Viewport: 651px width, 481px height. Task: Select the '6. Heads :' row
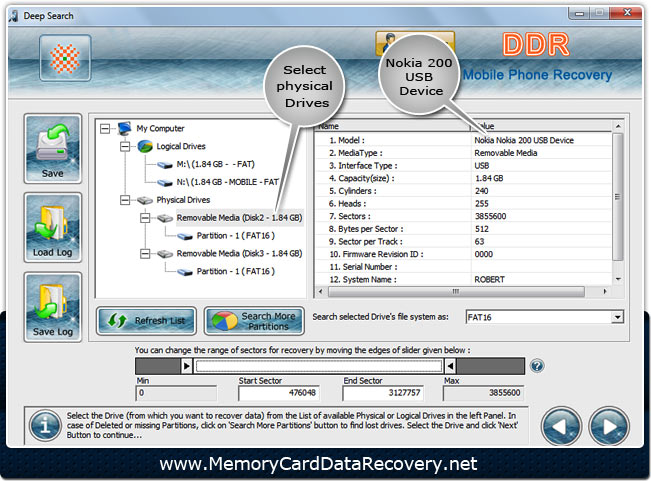pos(463,204)
